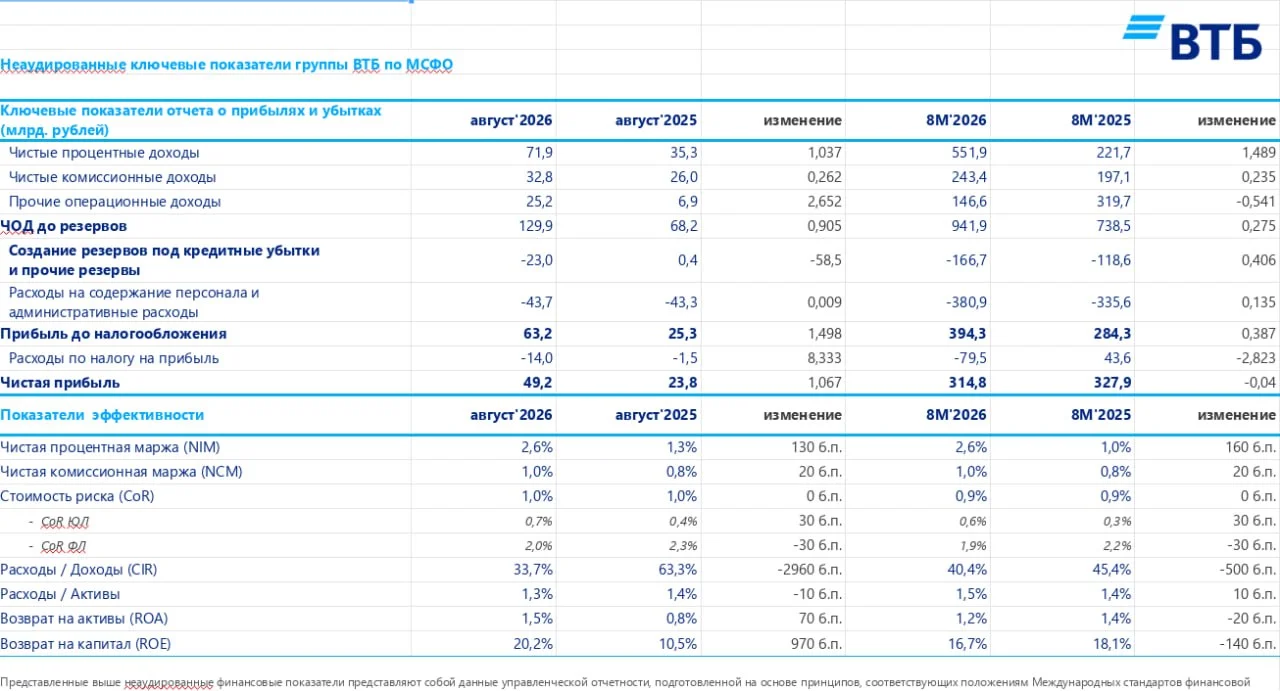
Task: Click "август'2025" header in profit and loss section
Action: [x=656, y=120]
